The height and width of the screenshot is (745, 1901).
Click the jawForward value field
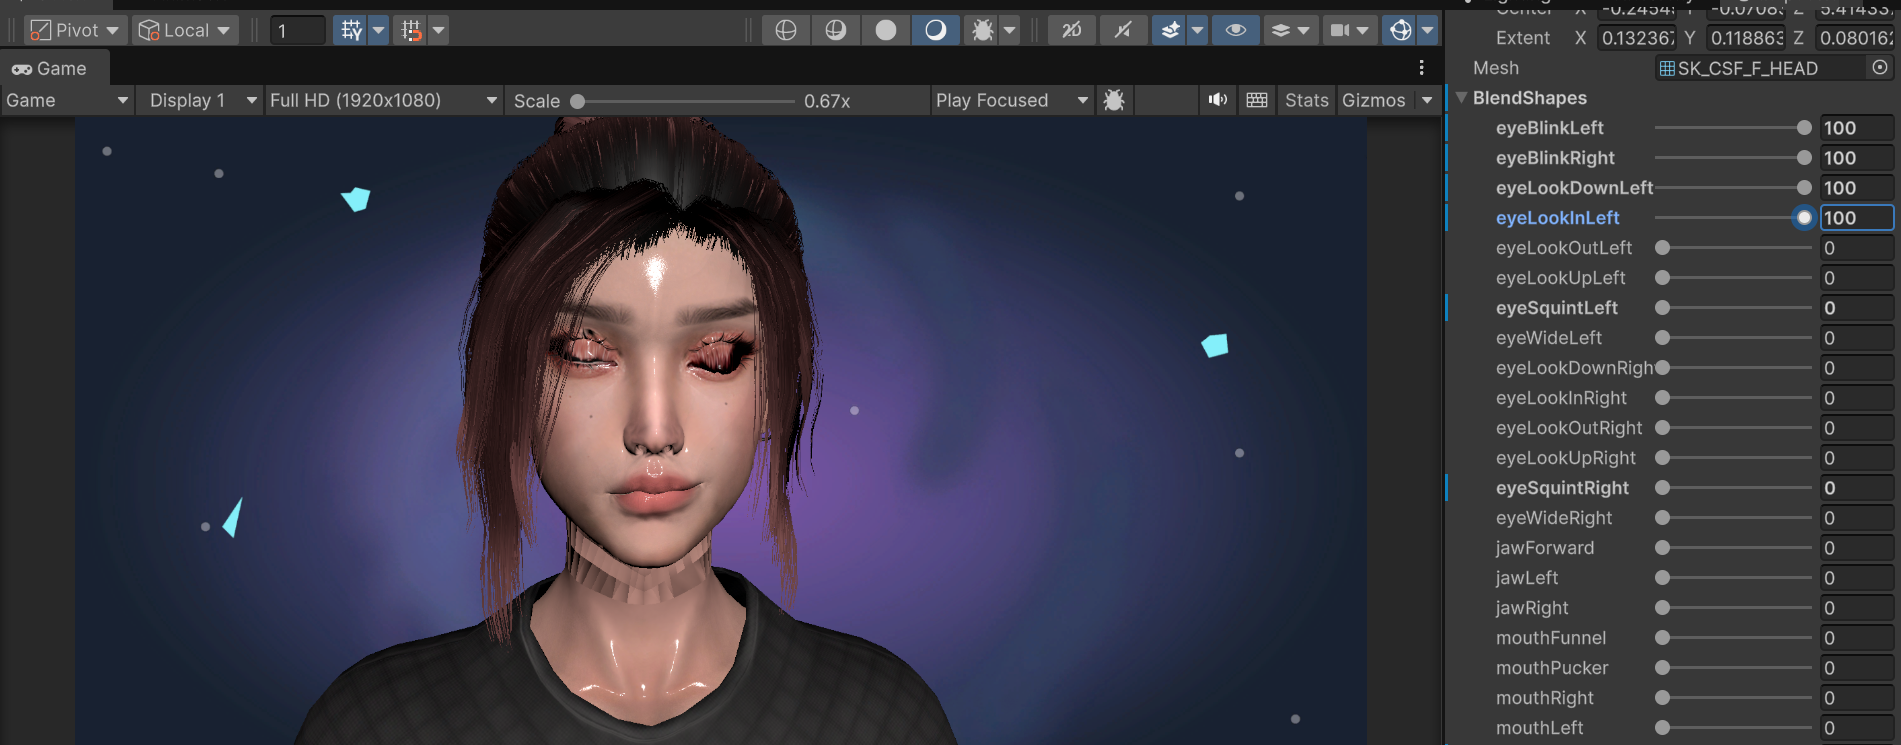(1855, 548)
